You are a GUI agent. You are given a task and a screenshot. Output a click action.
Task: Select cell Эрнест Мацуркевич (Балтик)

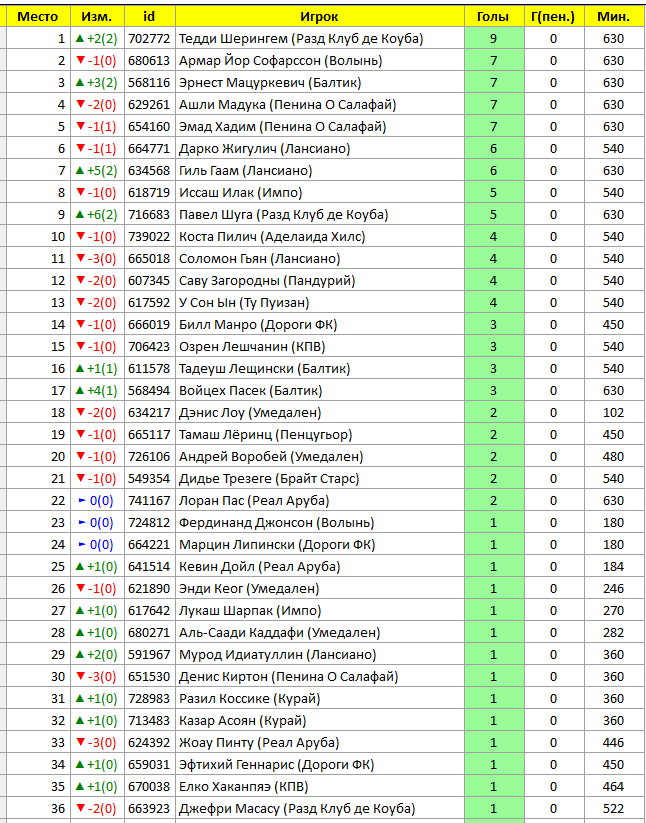coord(320,82)
